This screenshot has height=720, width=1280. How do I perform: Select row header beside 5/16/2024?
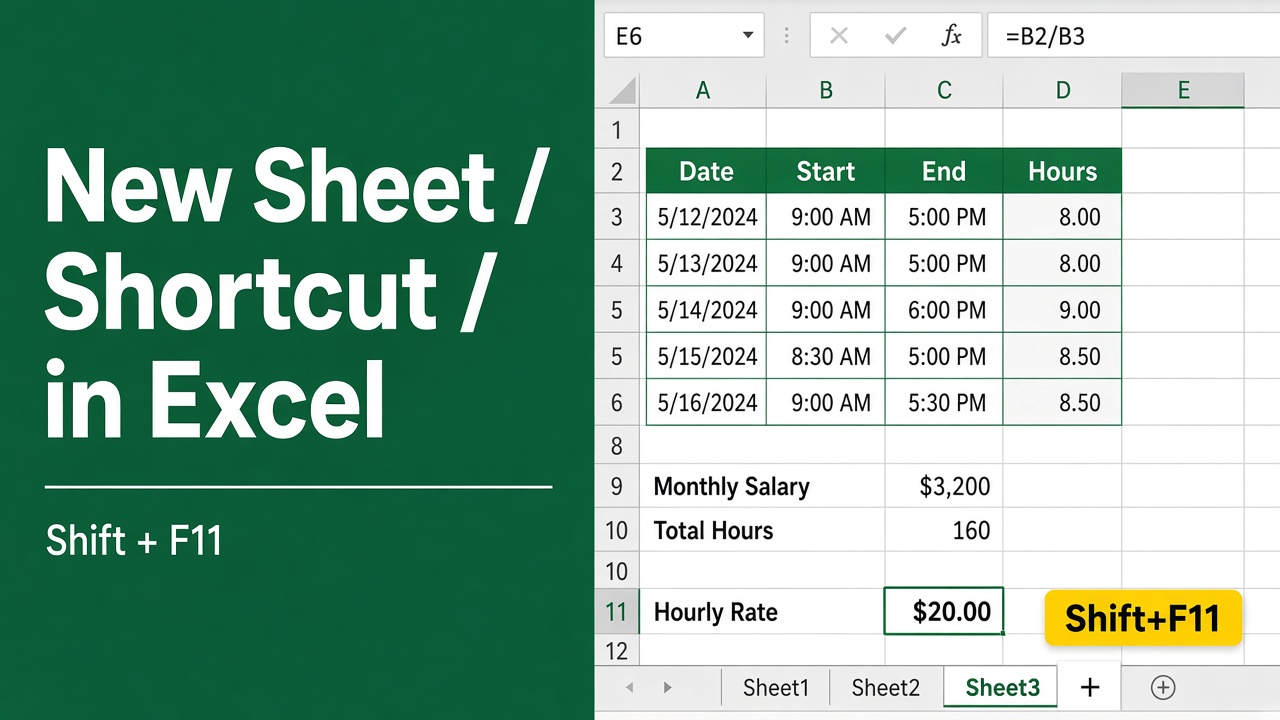617,403
